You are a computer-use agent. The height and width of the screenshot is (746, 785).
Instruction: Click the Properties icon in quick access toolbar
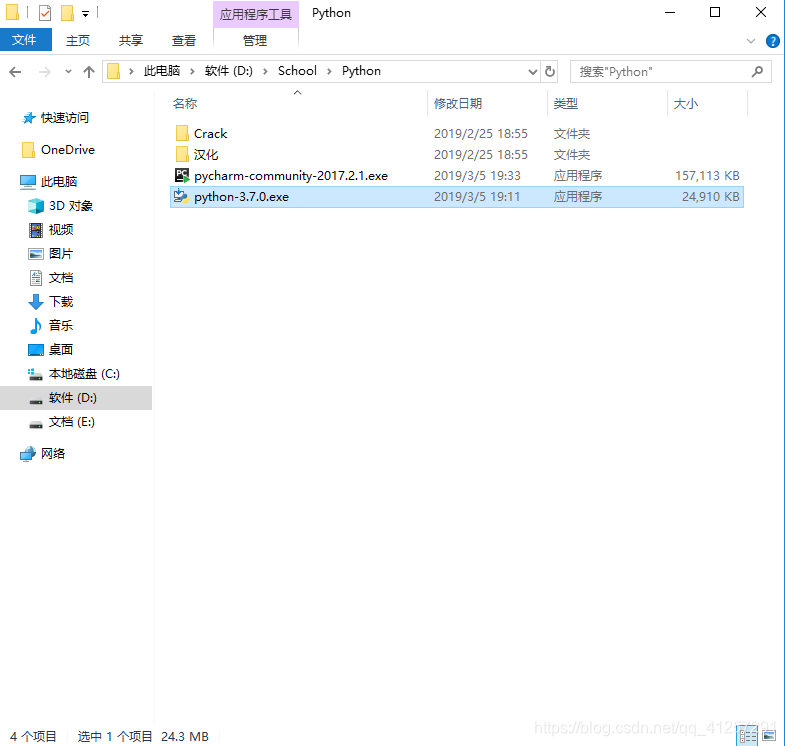[x=45, y=13]
